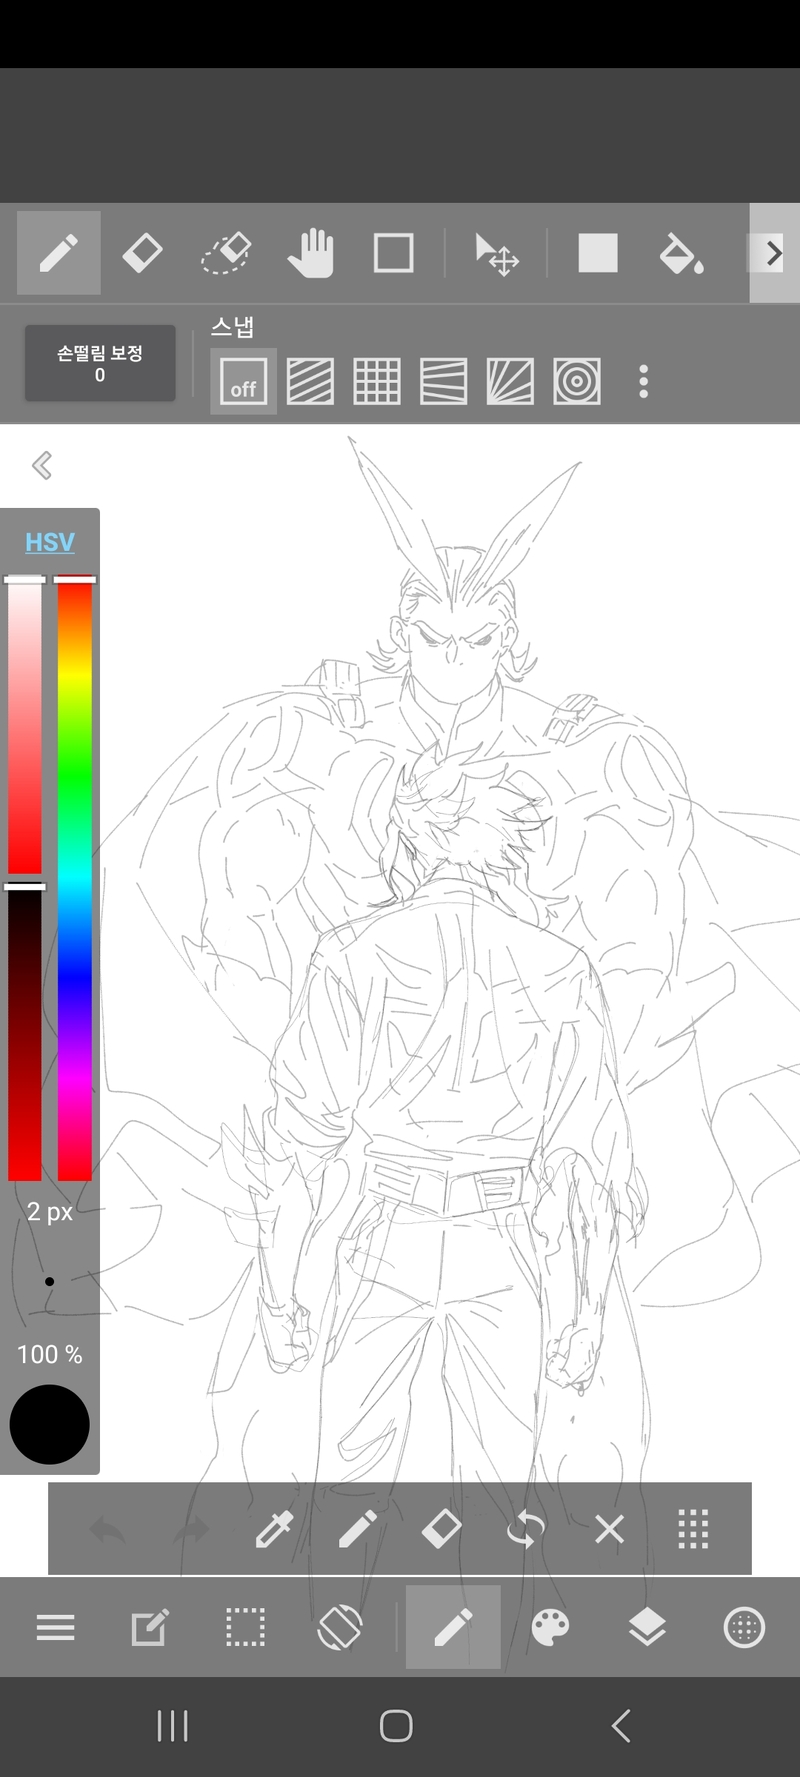Turn snap off with the off button

click(243, 381)
